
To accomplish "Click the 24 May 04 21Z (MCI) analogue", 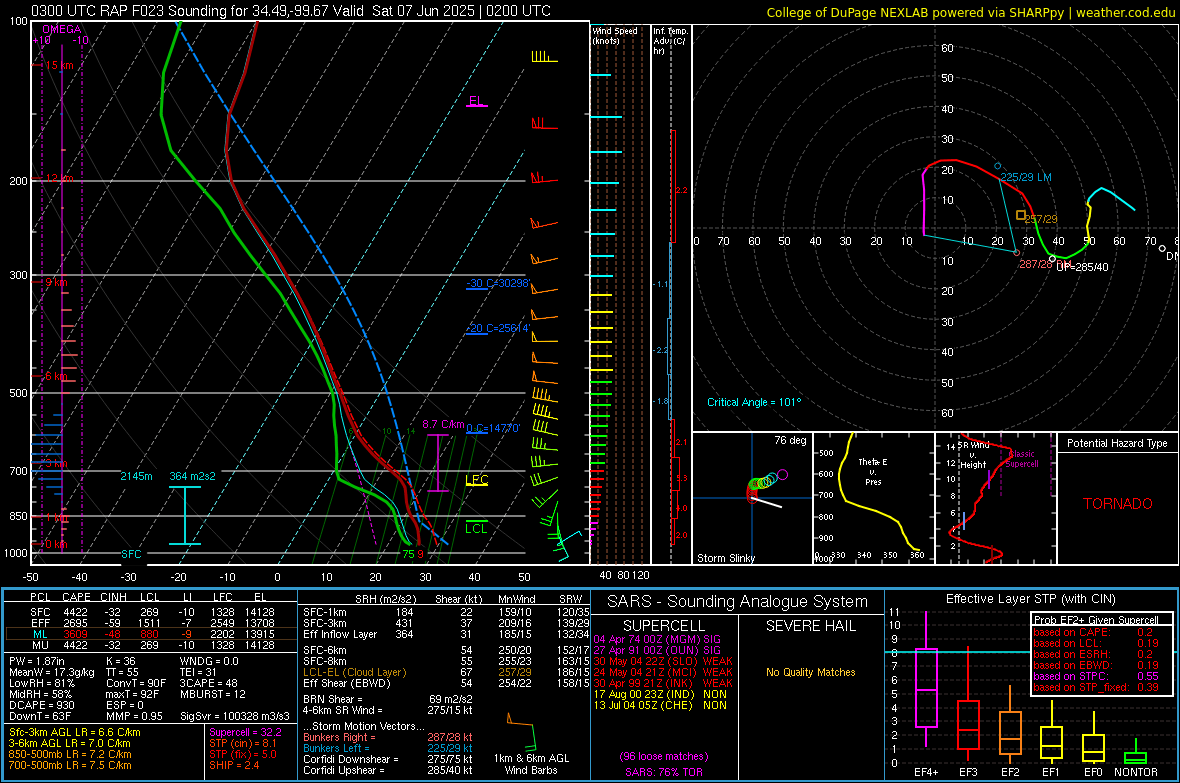I will pyautogui.click(x=661, y=672).
